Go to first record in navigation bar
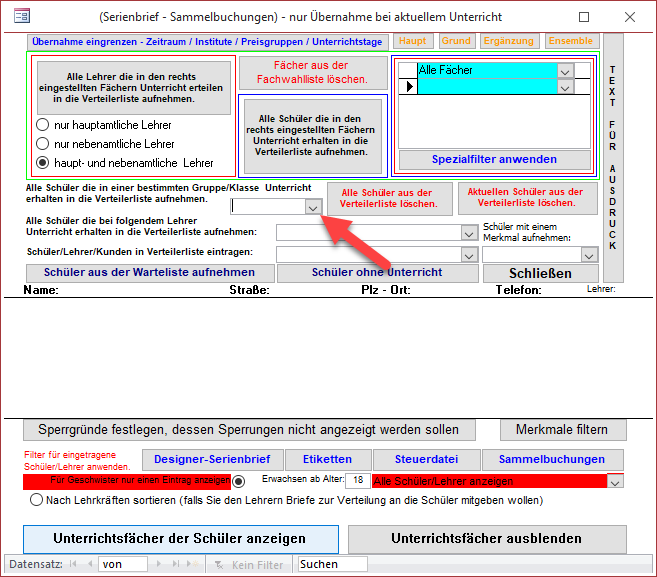Image resolution: width=657 pixels, height=577 pixels. (74, 564)
